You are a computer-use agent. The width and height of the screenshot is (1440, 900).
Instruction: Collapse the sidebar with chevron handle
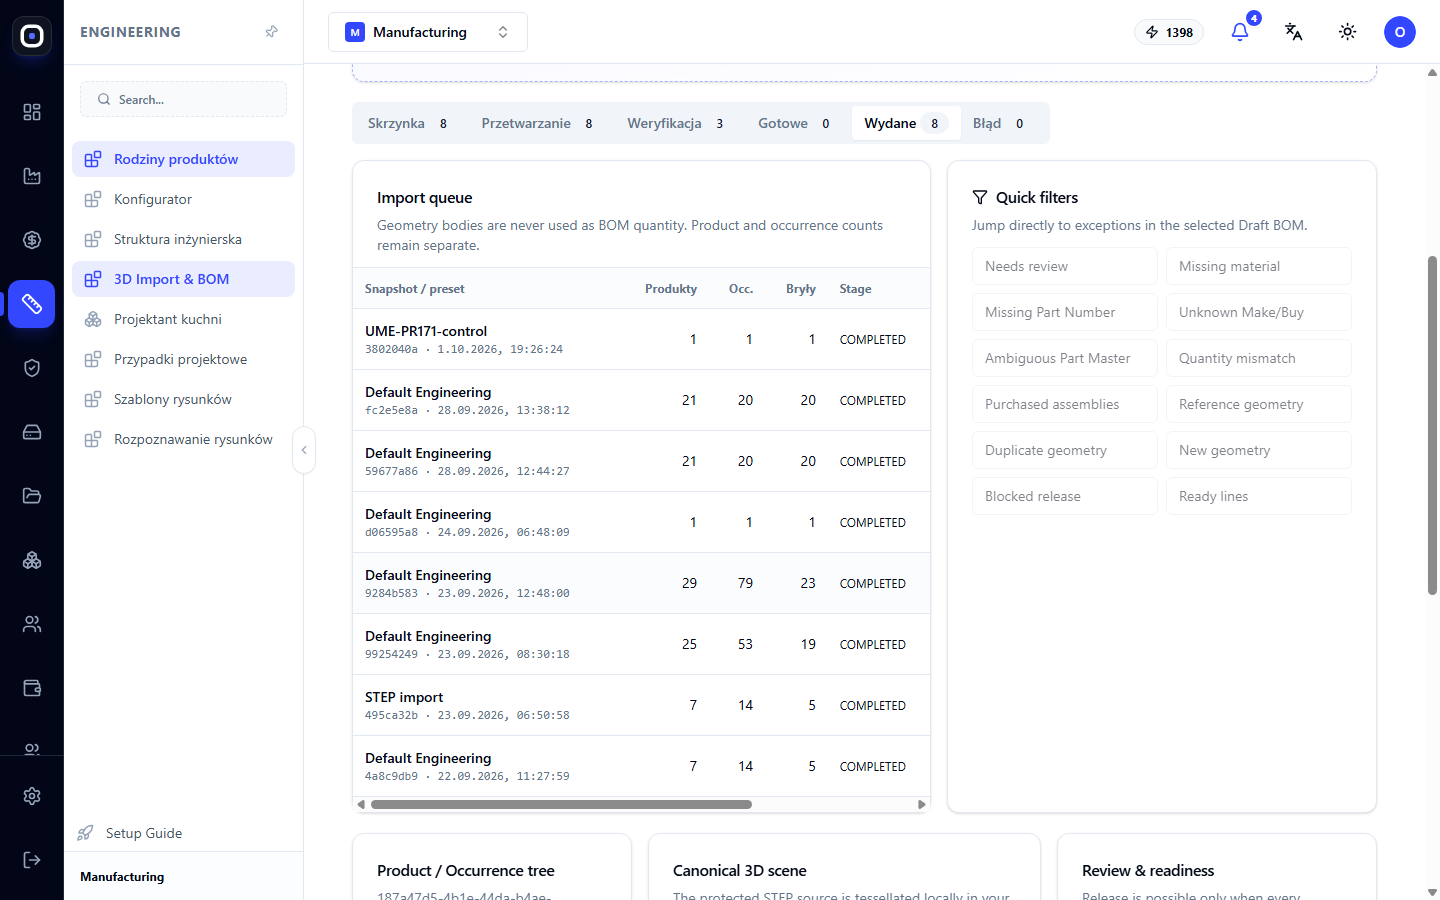(x=304, y=450)
